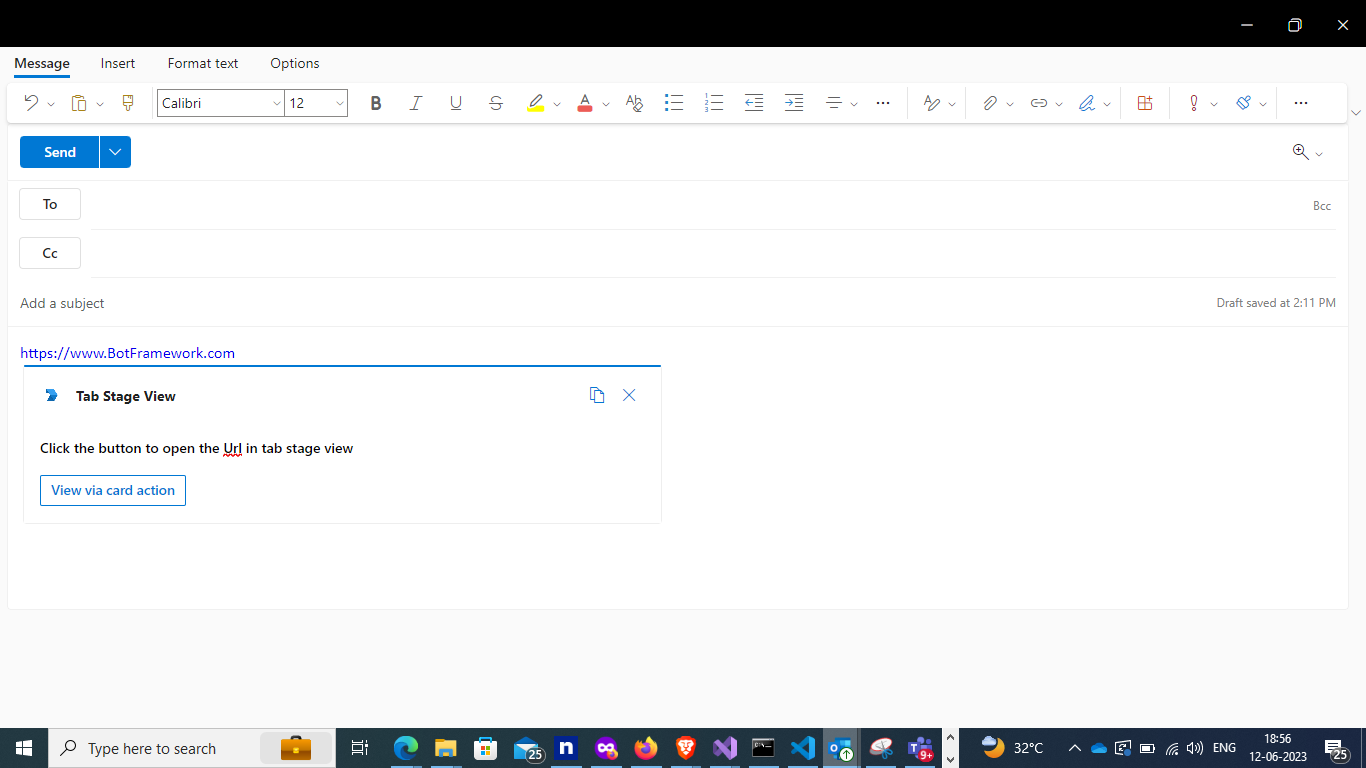The image size is (1366, 768).
Task: Click the Format Painter icon
Action: pos(127,103)
